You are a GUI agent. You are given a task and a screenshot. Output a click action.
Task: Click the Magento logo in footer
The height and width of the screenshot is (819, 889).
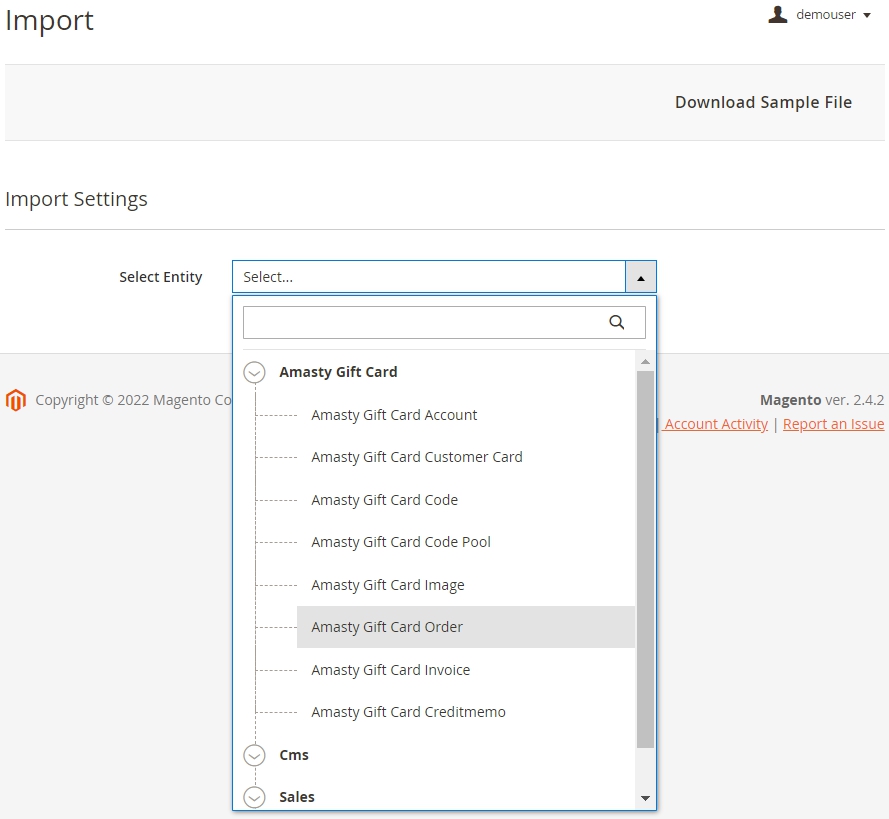16,400
